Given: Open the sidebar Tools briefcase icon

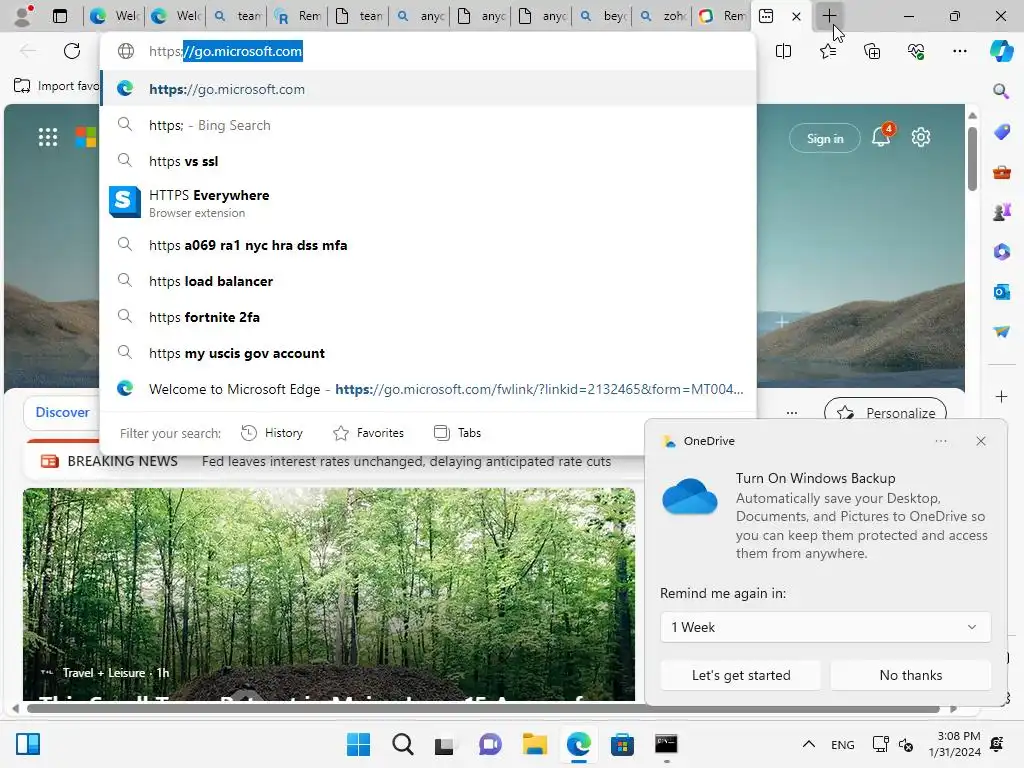Looking at the screenshot, I should point(1001,172).
